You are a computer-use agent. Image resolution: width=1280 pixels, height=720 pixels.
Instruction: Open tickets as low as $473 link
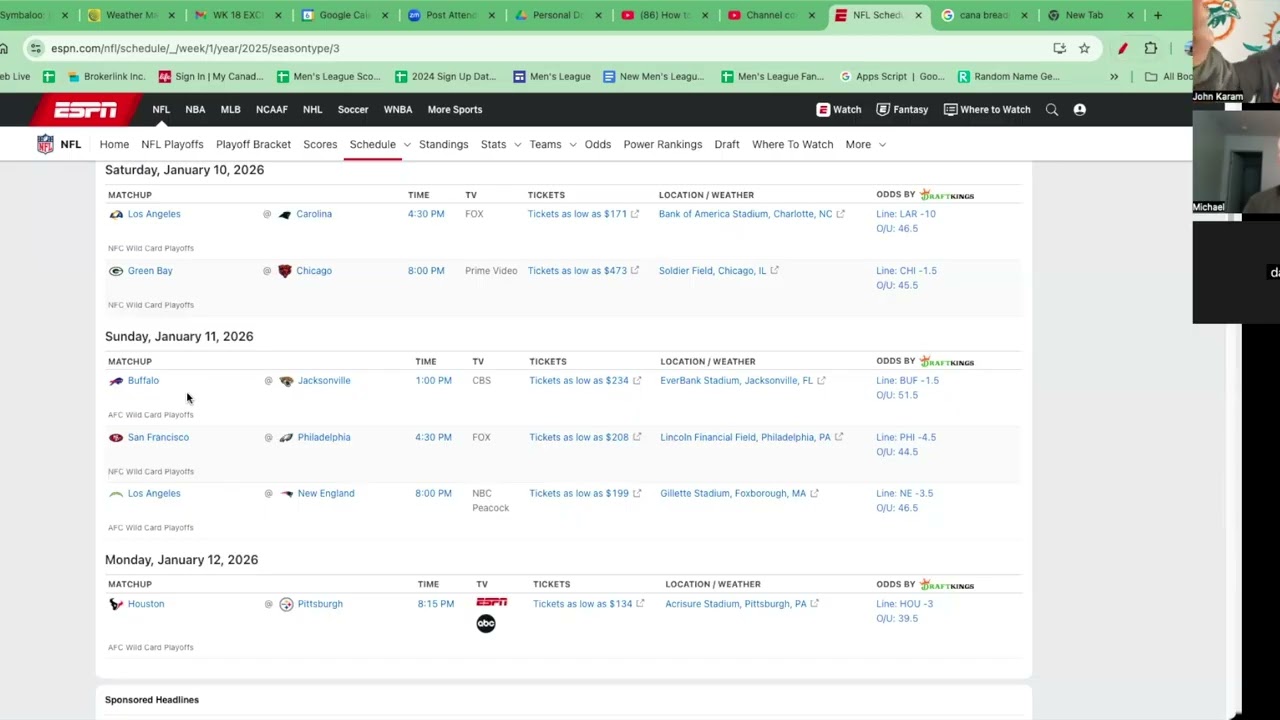pyautogui.click(x=583, y=271)
